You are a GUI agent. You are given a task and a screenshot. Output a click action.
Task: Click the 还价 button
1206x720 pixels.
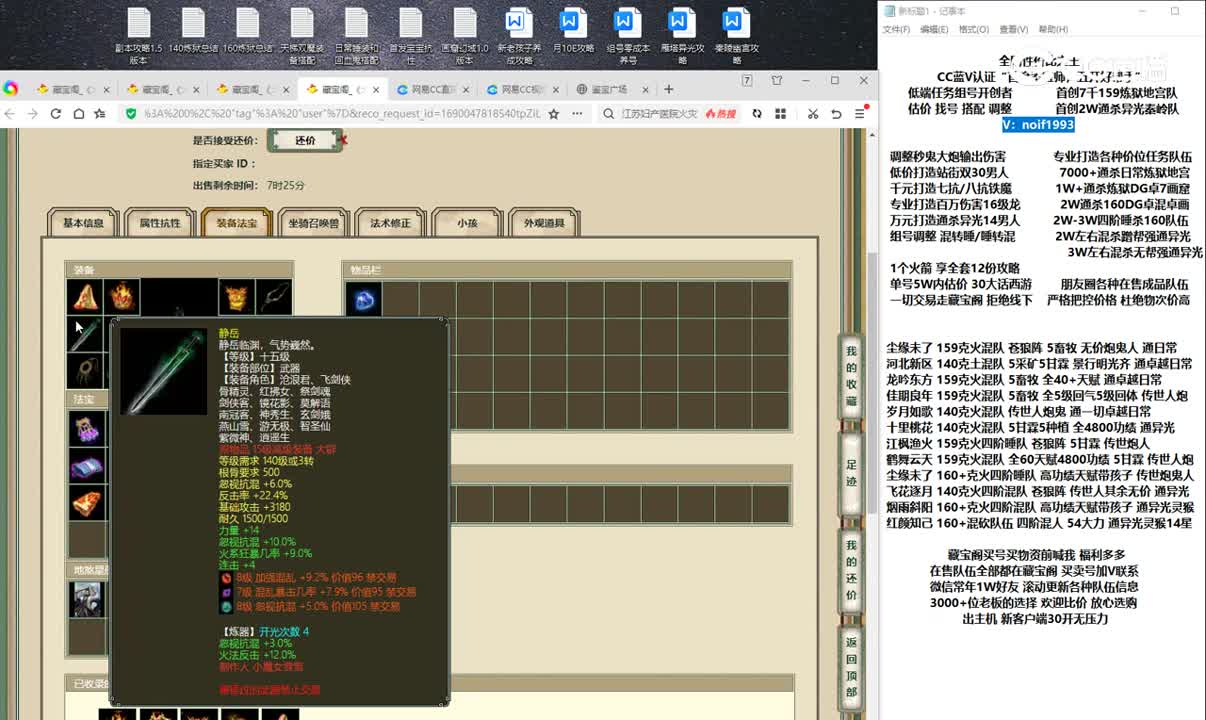(305, 141)
